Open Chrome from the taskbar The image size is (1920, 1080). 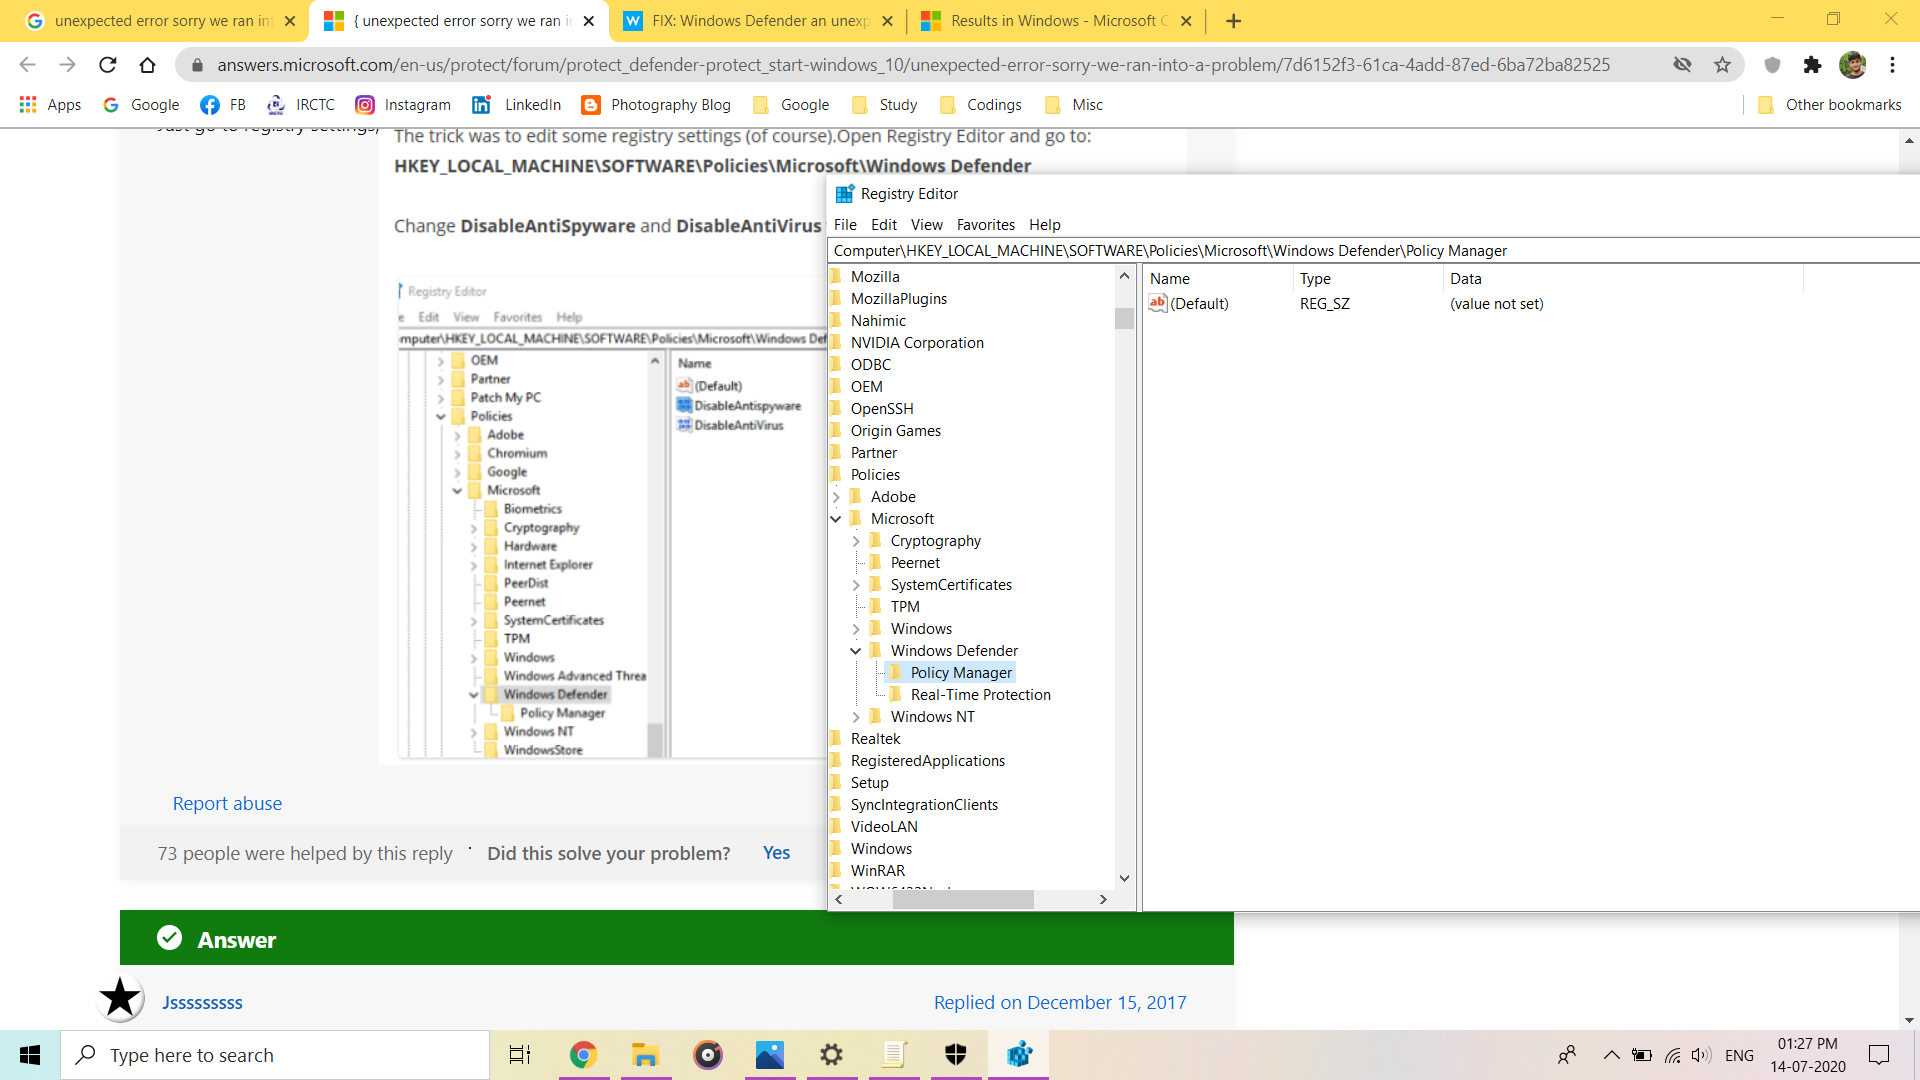click(x=583, y=1055)
